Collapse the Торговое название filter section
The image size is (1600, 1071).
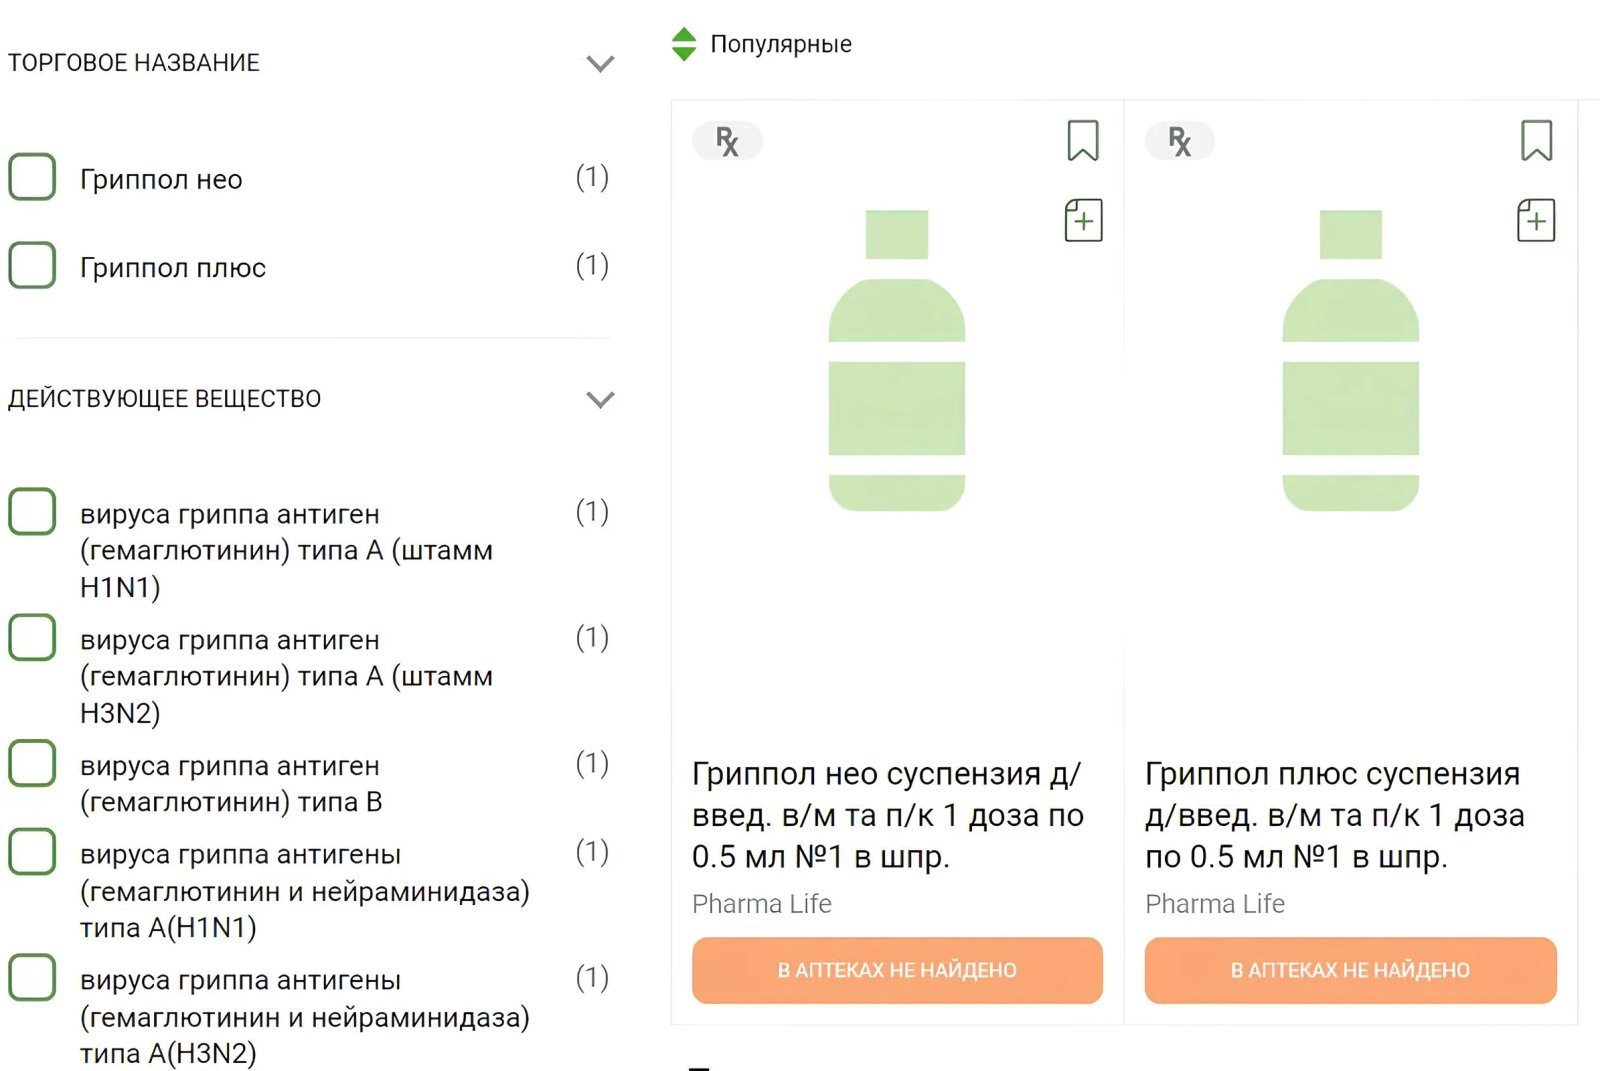pos(600,64)
